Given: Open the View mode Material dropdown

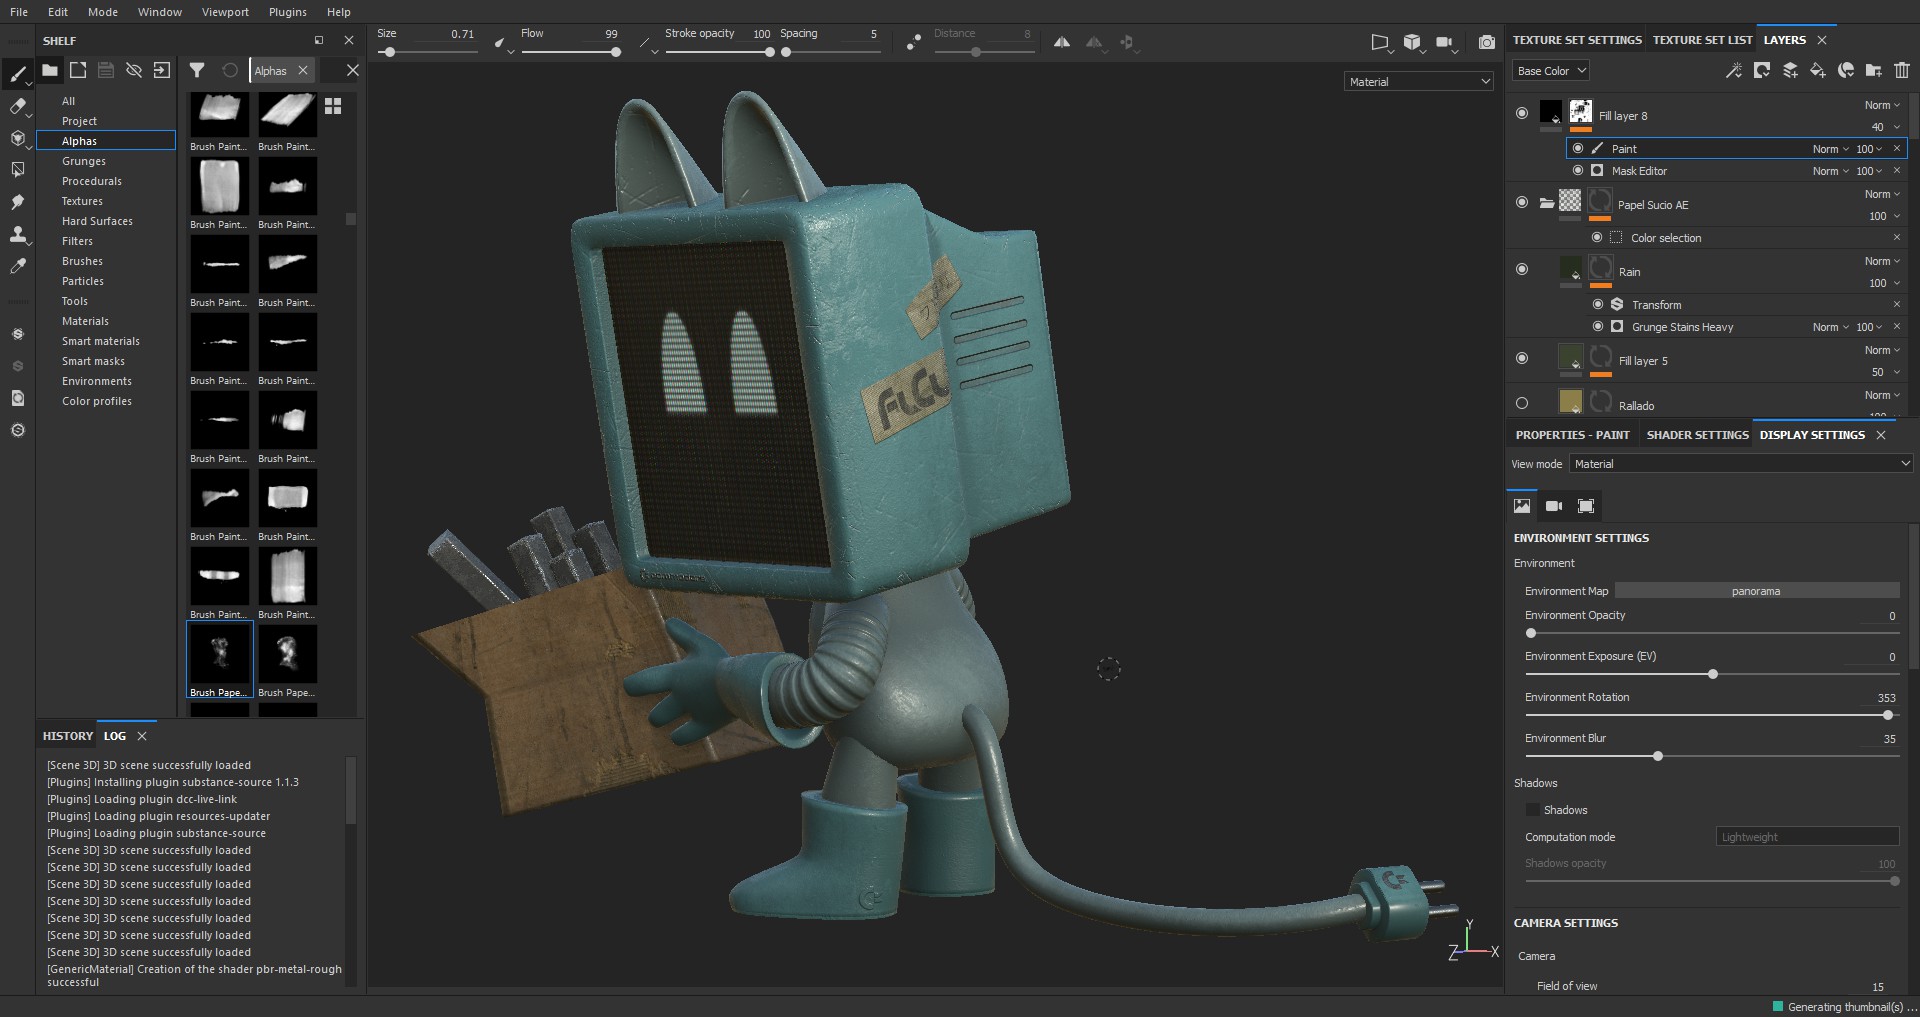Looking at the screenshot, I should tap(1741, 464).
